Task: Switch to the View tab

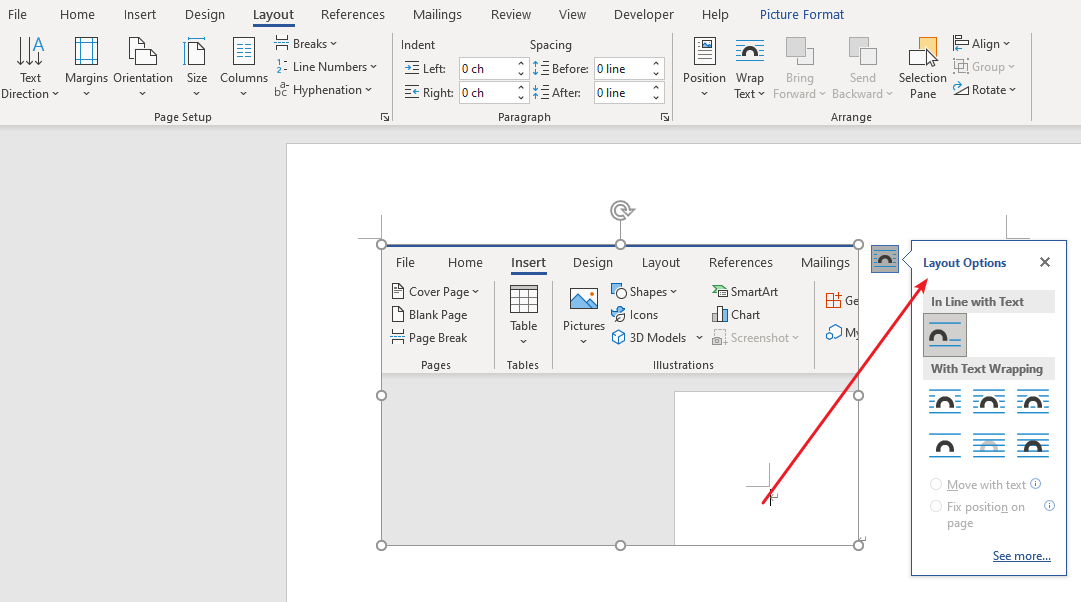Action: (572, 14)
